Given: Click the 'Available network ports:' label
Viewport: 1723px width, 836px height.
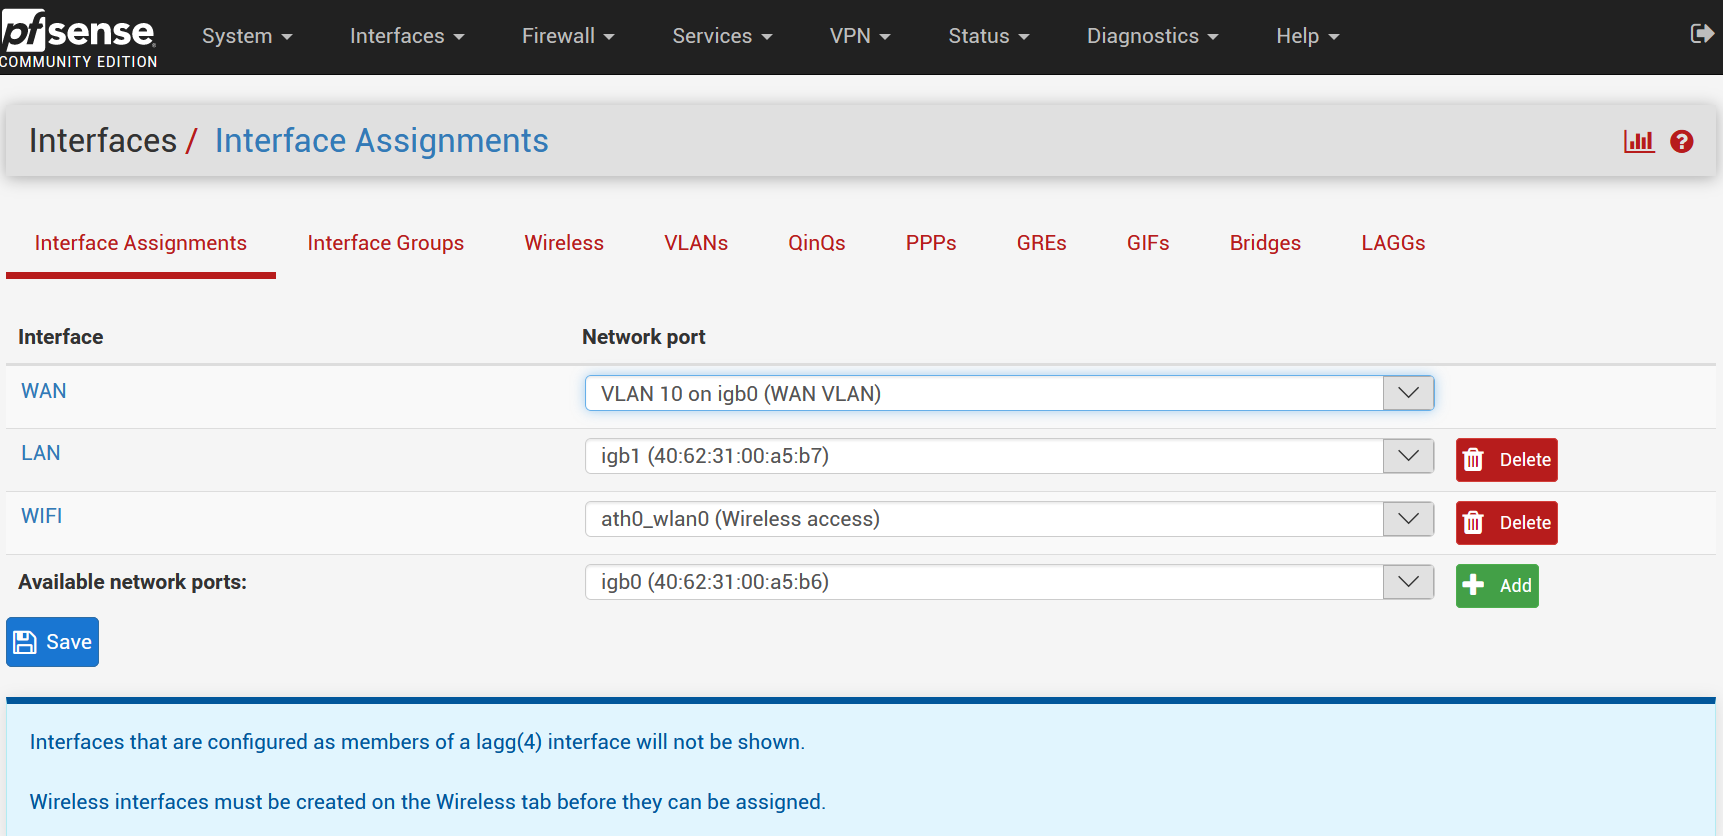Looking at the screenshot, I should click(132, 582).
